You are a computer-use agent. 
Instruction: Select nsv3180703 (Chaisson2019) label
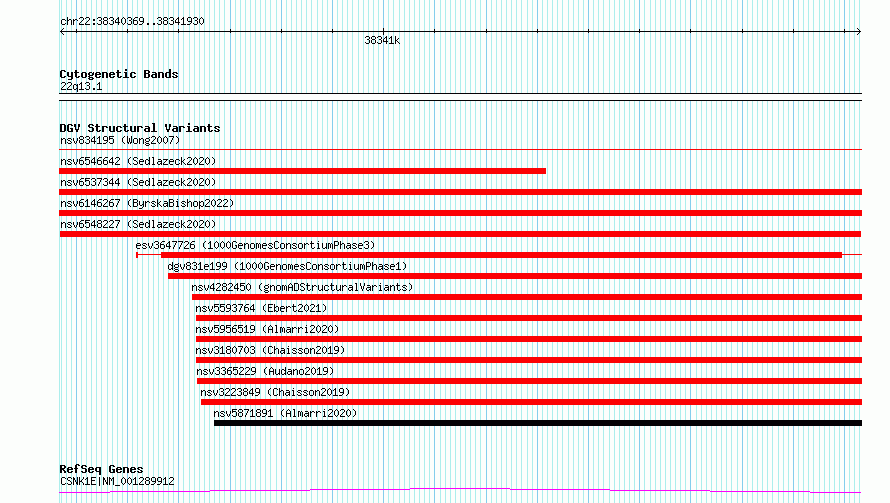point(270,350)
